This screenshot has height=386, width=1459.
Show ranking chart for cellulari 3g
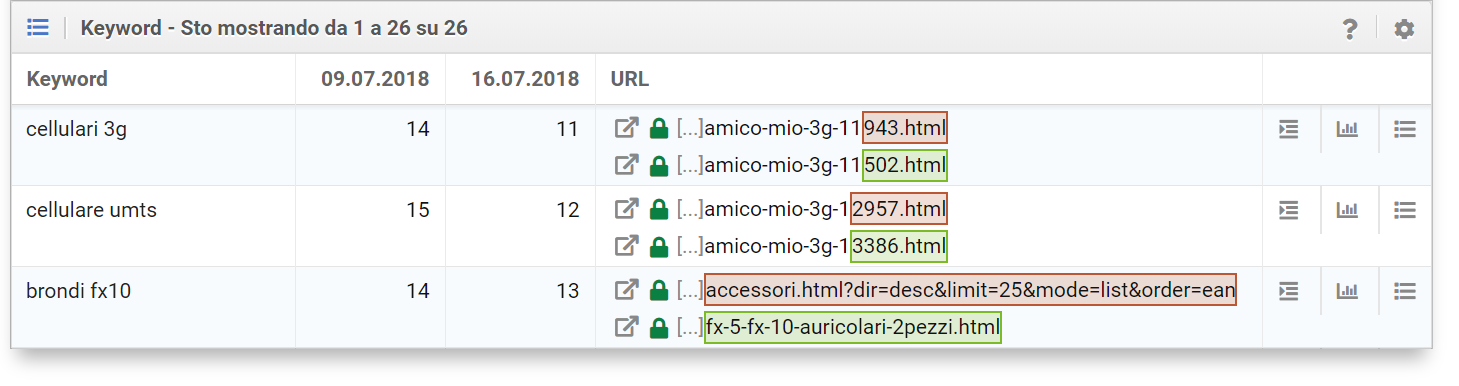tap(1348, 129)
